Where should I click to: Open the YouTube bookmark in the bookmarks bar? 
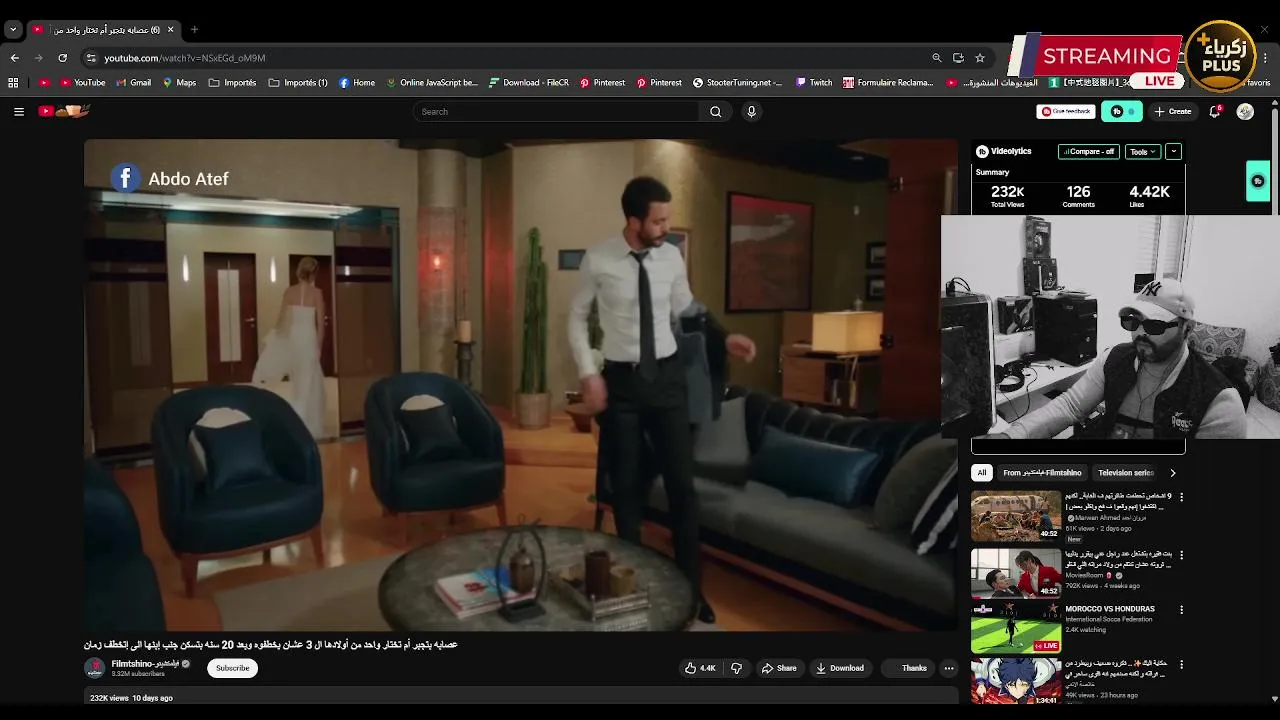(x=82, y=83)
